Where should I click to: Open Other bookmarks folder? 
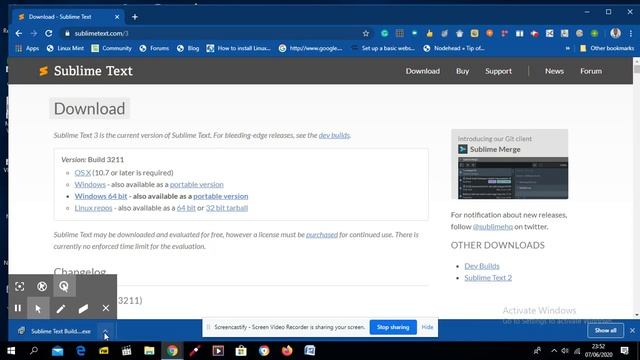(607, 48)
